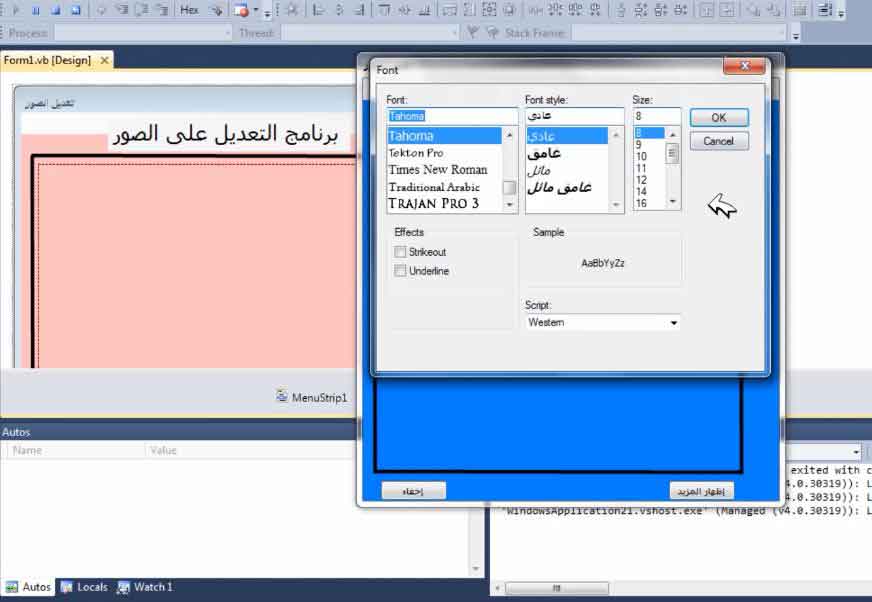Click the Hex display toolbar button

(x=189, y=10)
